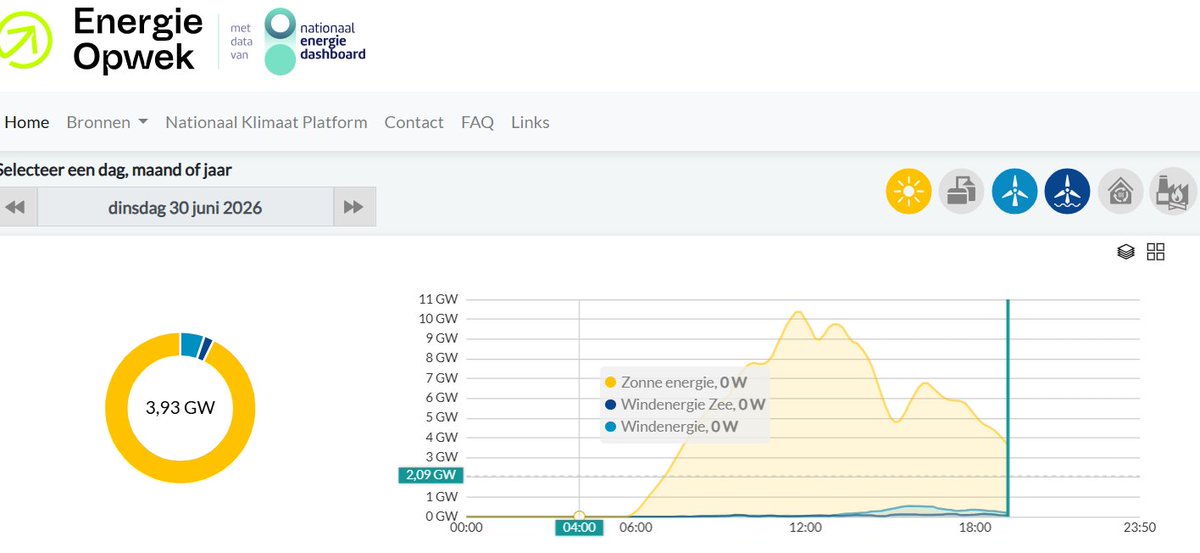Open the Contact page

(x=414, y=122)
